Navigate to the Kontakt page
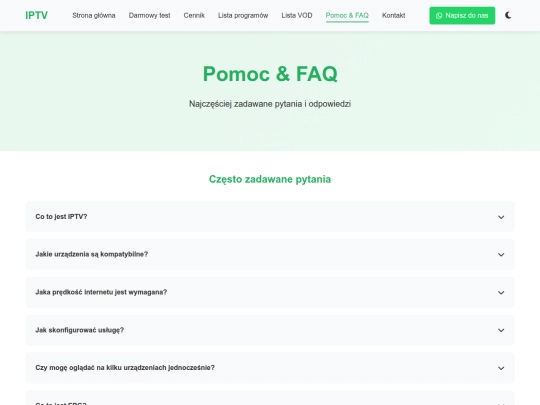 393,15
